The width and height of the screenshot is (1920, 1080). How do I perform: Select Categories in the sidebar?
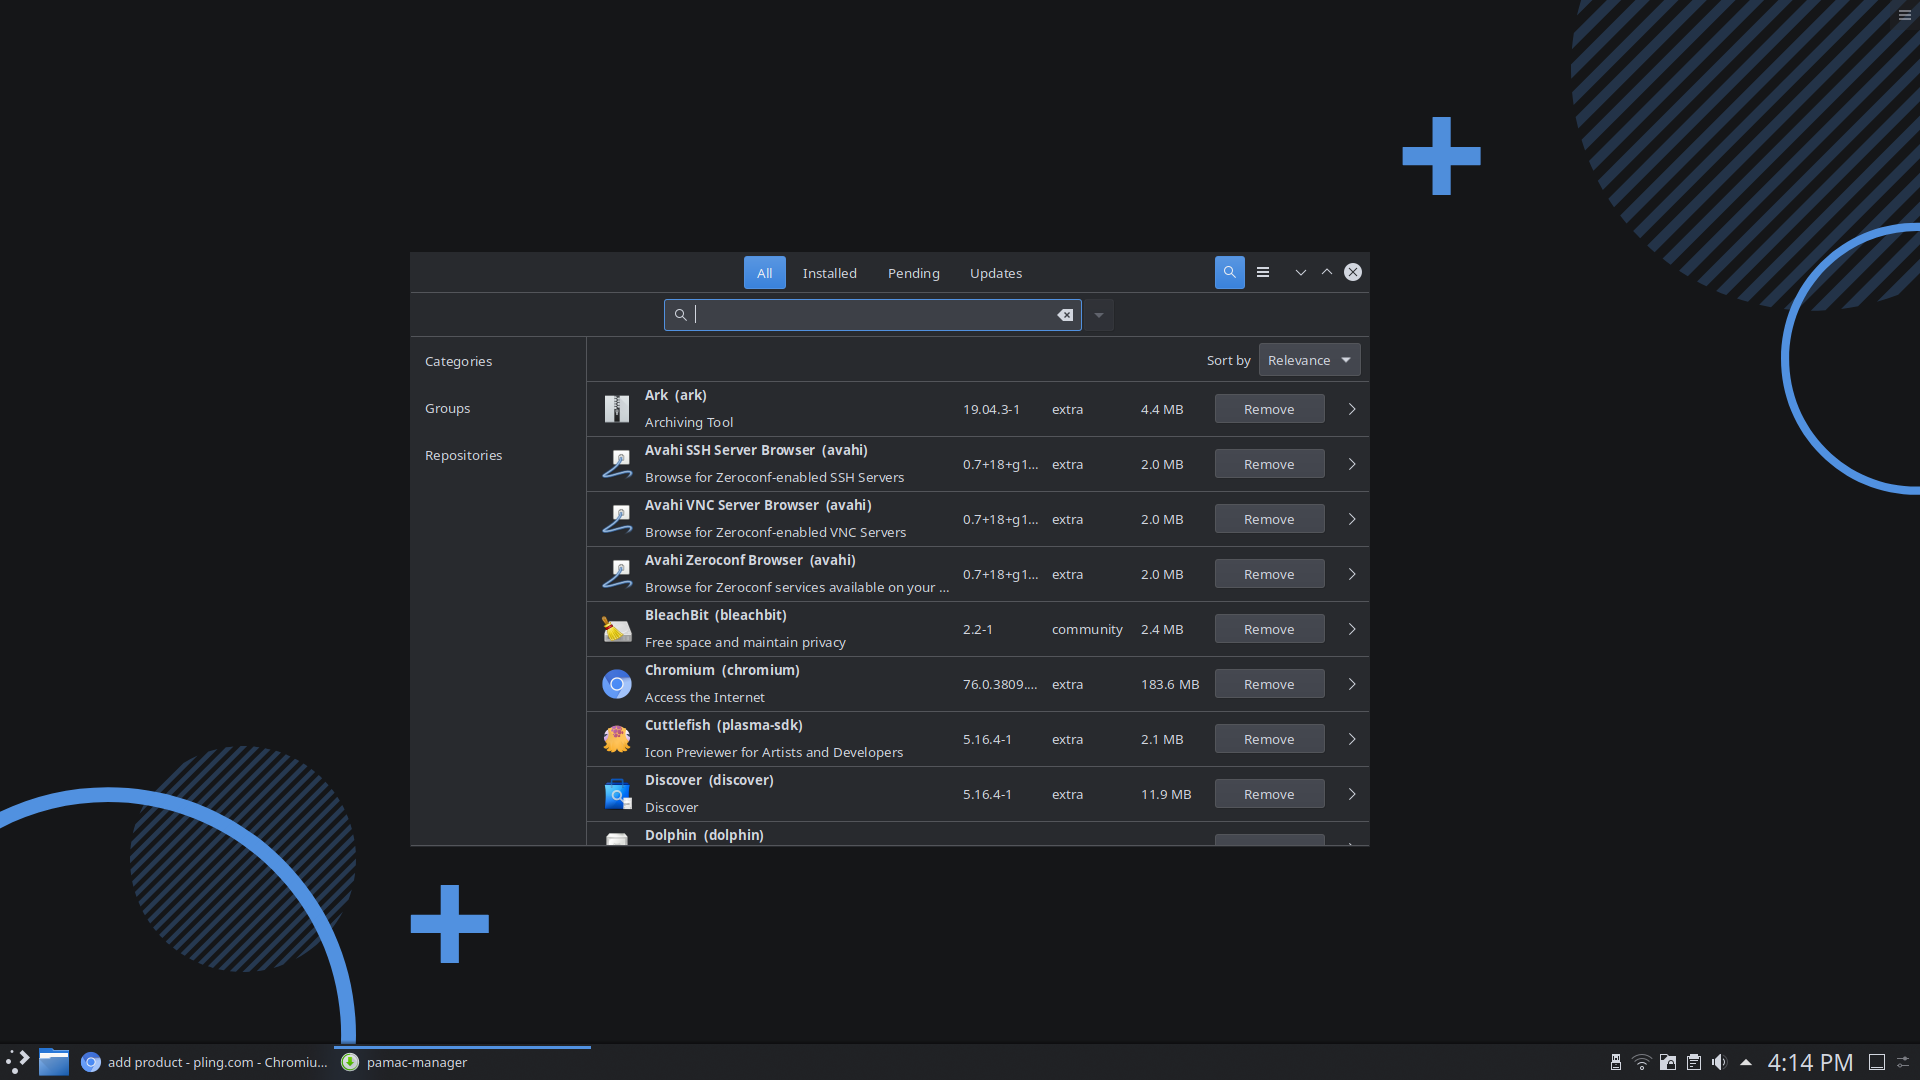coord(458,361)
